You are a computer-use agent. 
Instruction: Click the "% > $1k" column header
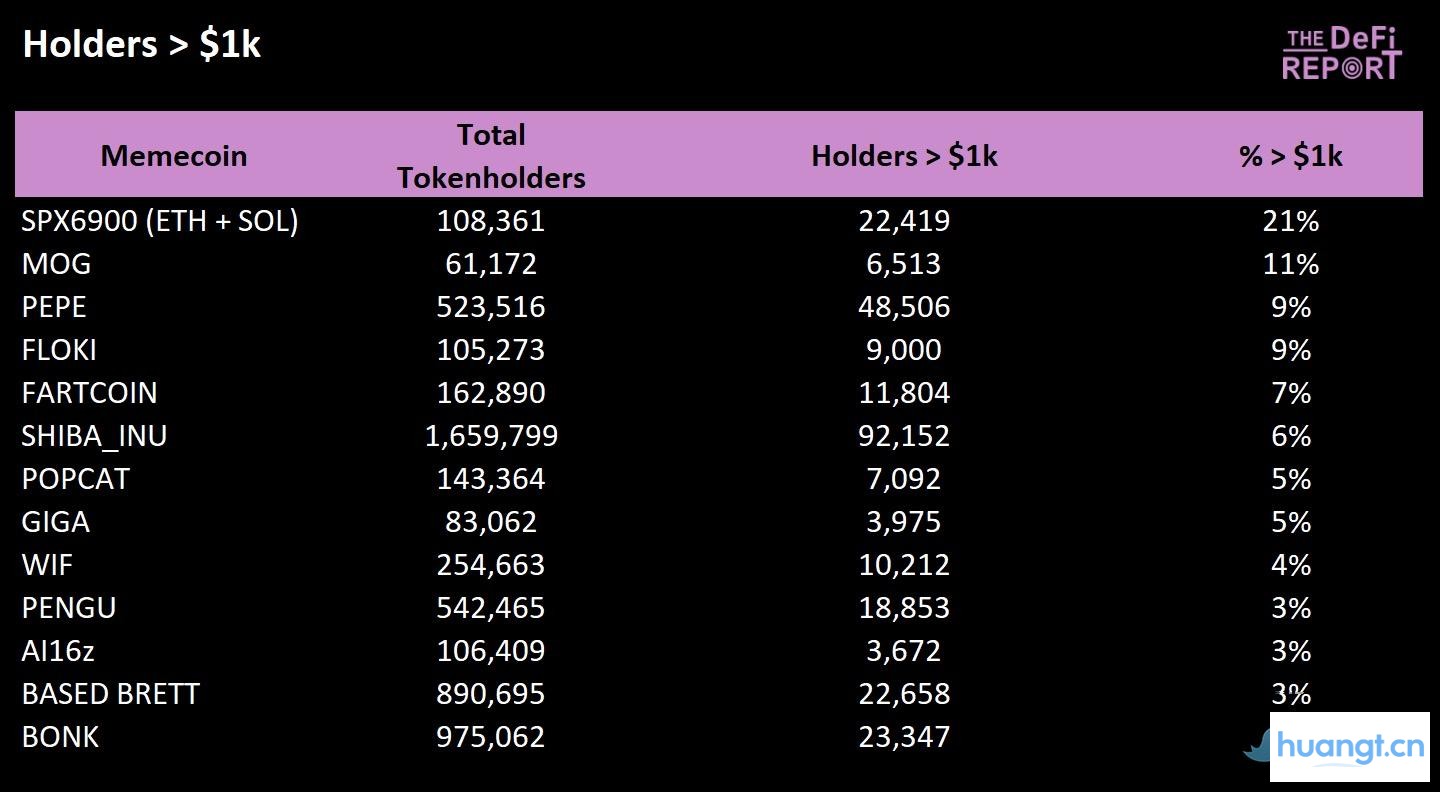(x=1290, y=156)
